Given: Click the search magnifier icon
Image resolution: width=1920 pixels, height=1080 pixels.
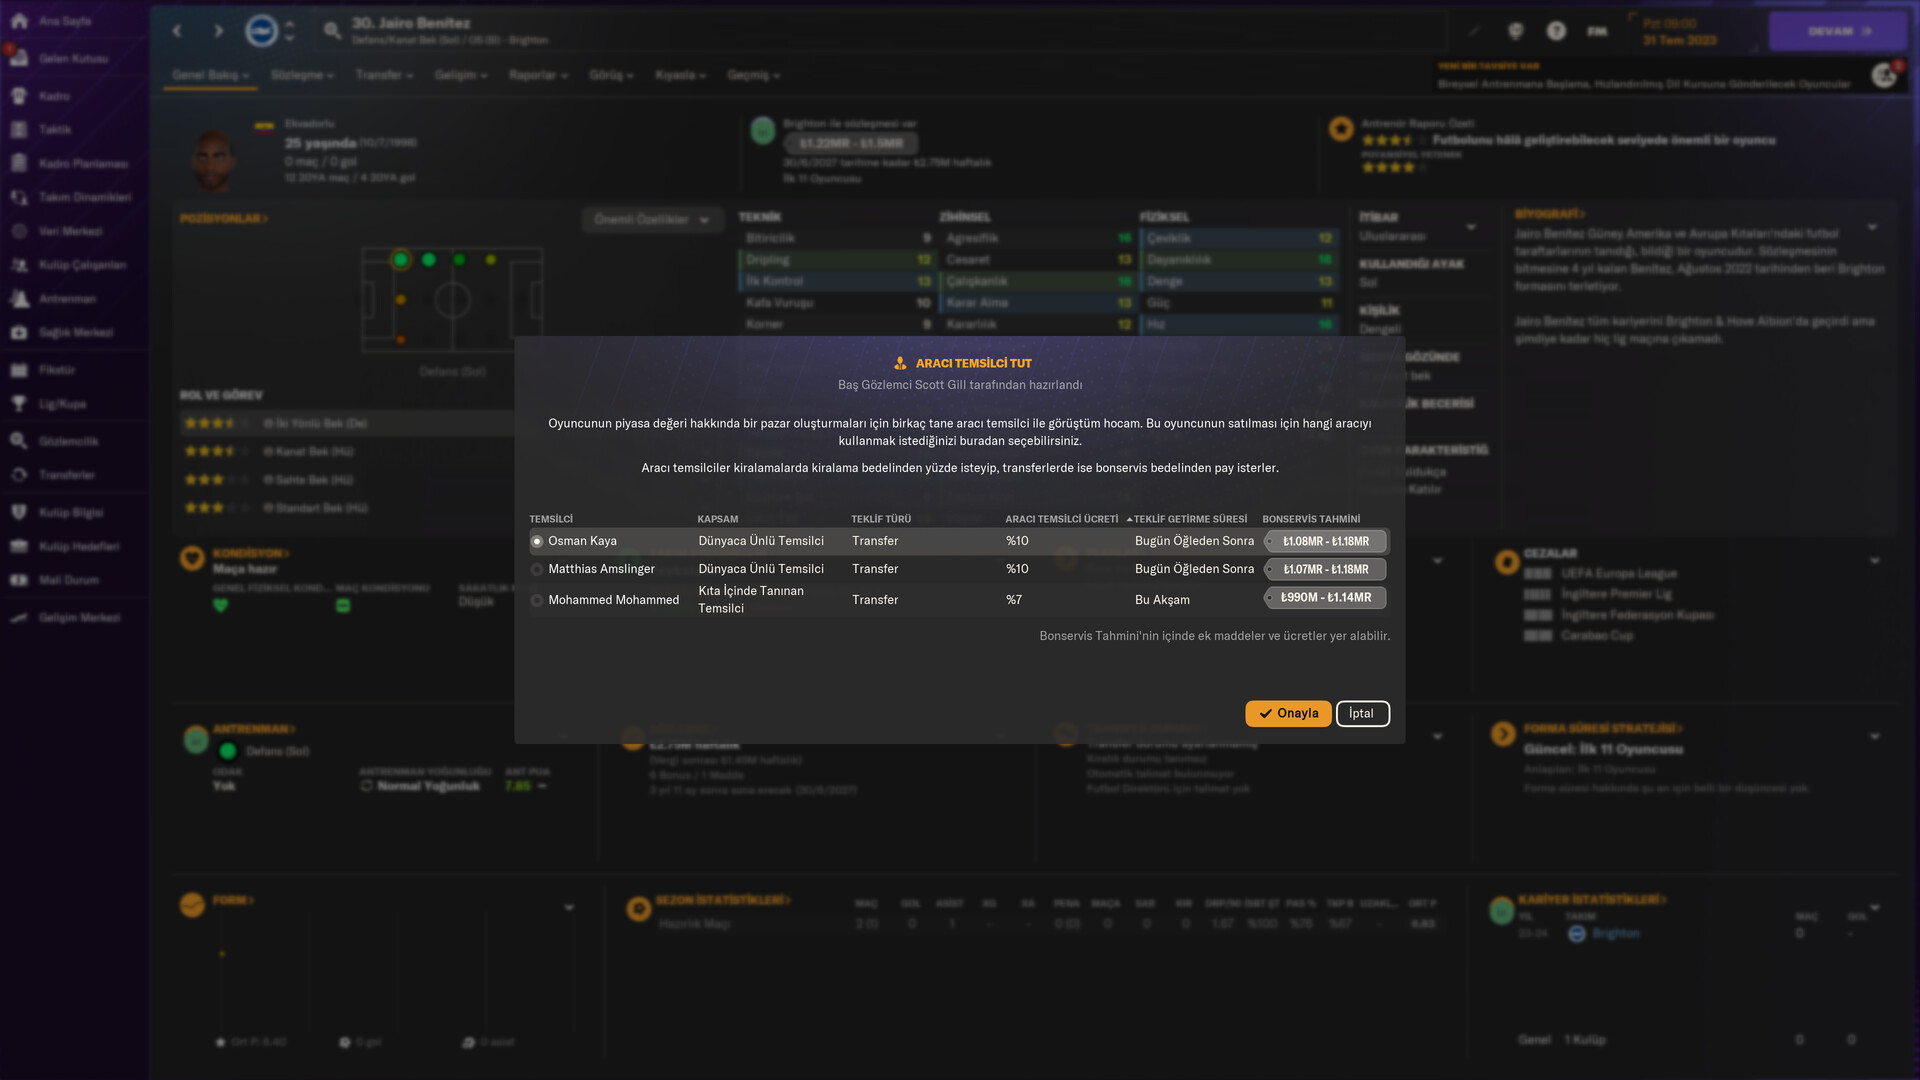Looking at the screenshot, I should [x=332, y=31].
